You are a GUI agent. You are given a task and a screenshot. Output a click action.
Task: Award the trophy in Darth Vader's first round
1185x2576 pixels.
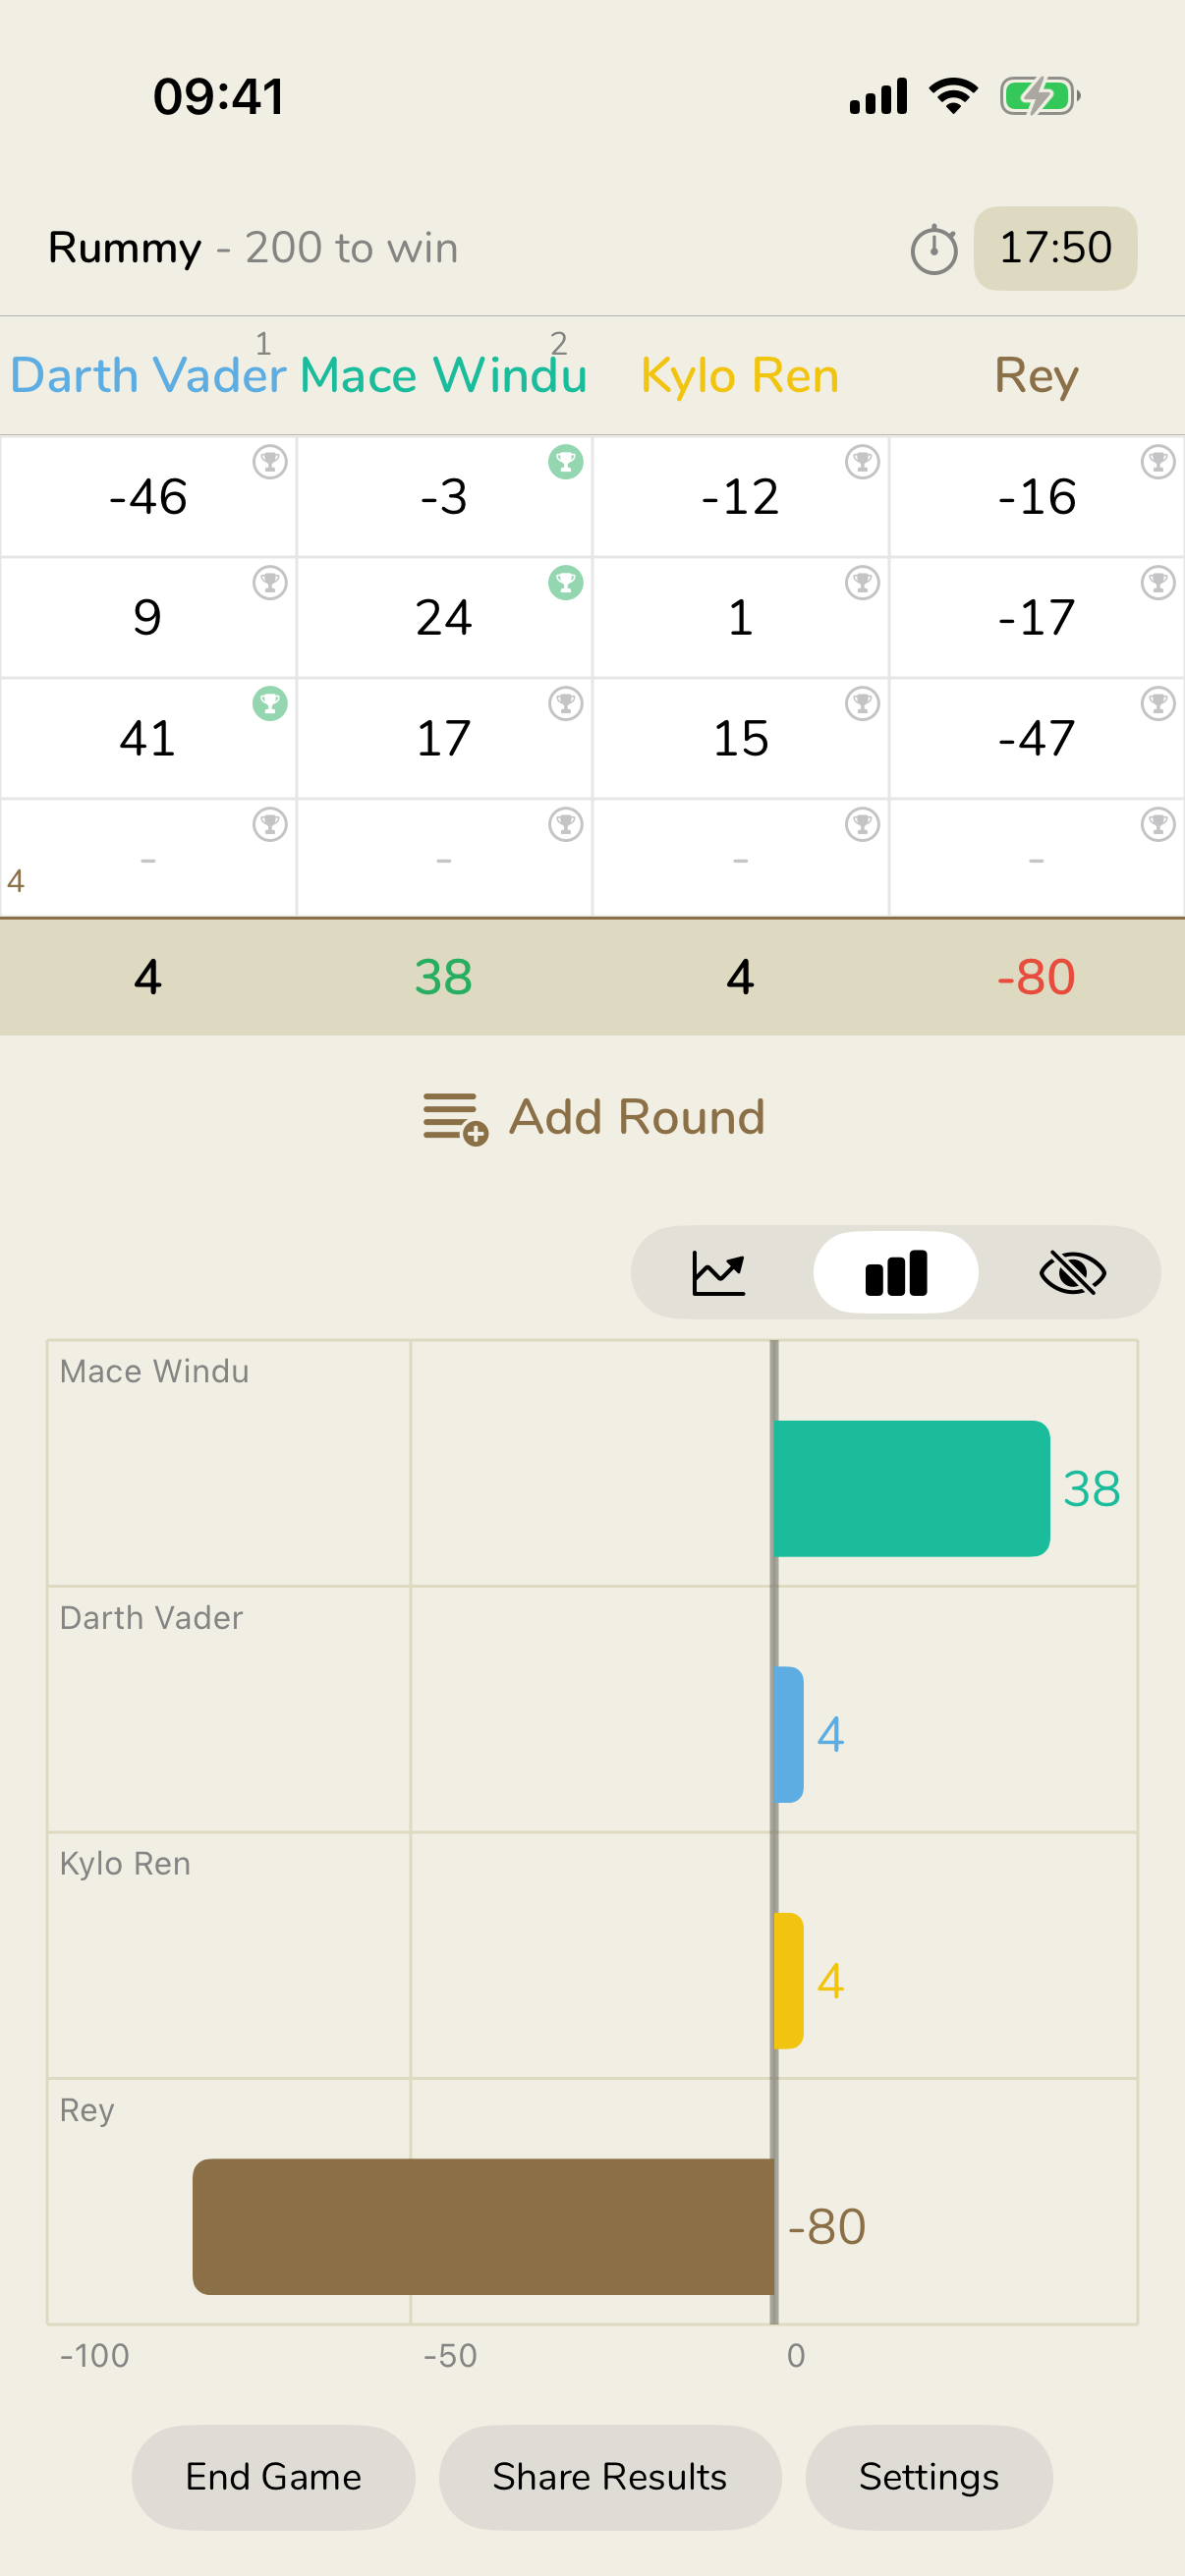[x=268, y=464]
